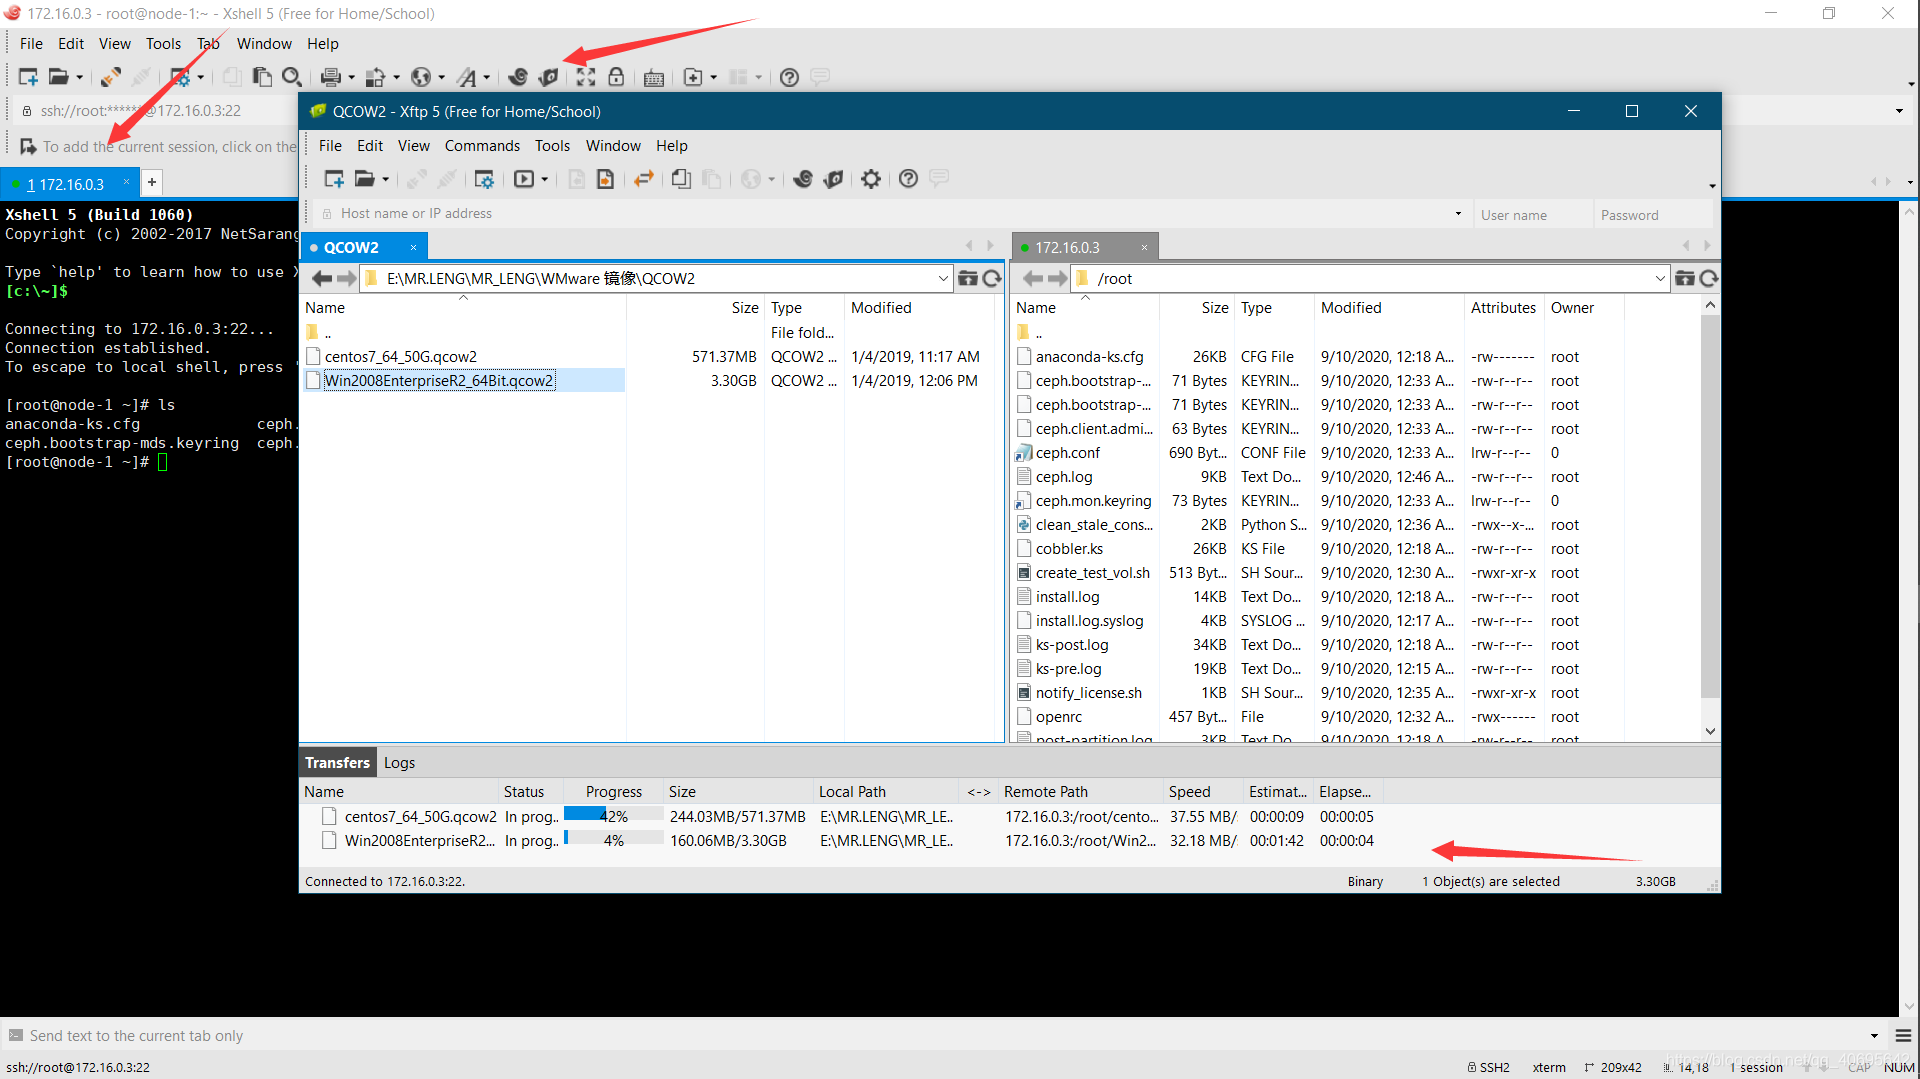
Task: Open the folder icon in Xftp toolbar
Action: point(365,179)
